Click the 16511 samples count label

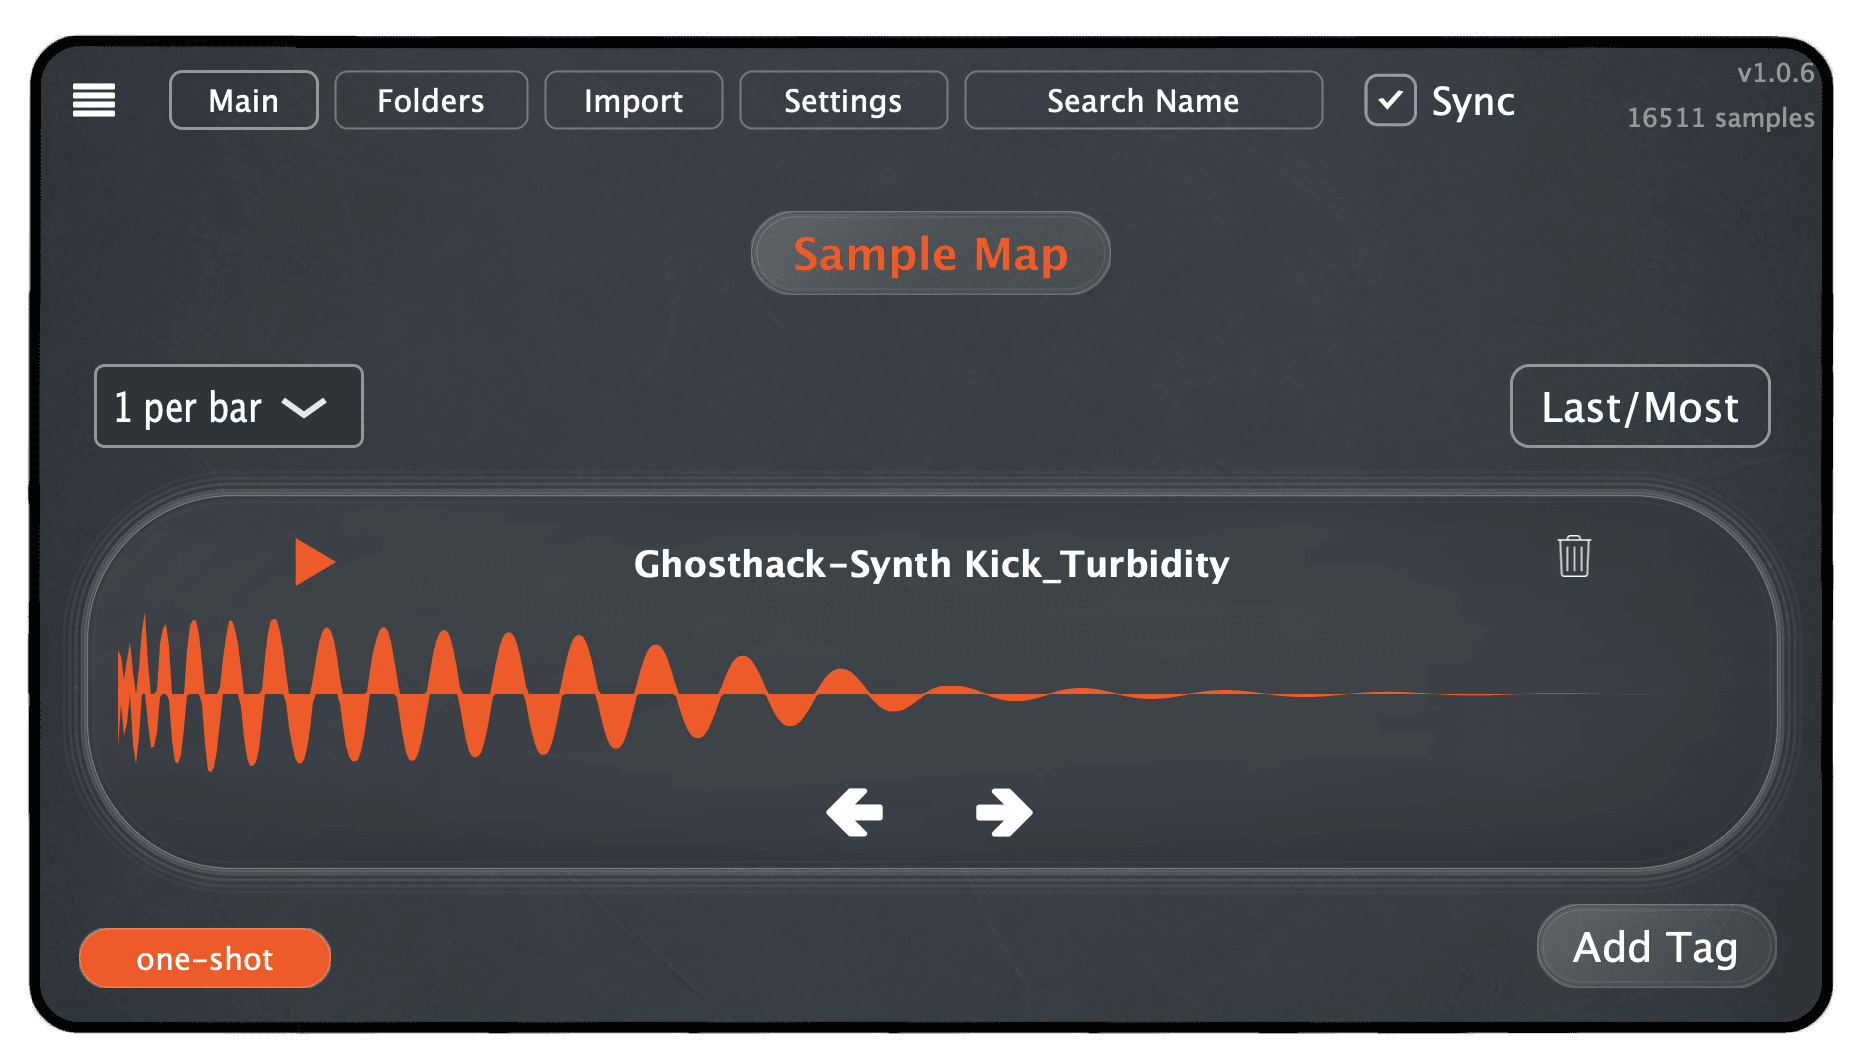(x=1720, y=118)
